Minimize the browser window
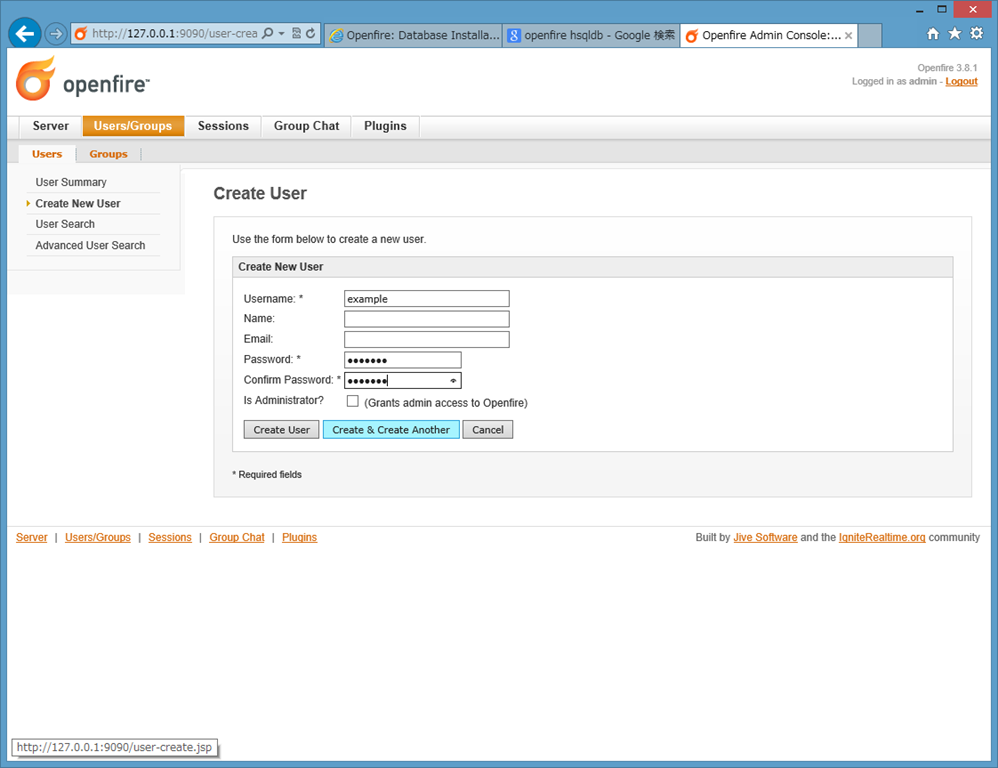The image size is (998, 768). pos(919,10)
